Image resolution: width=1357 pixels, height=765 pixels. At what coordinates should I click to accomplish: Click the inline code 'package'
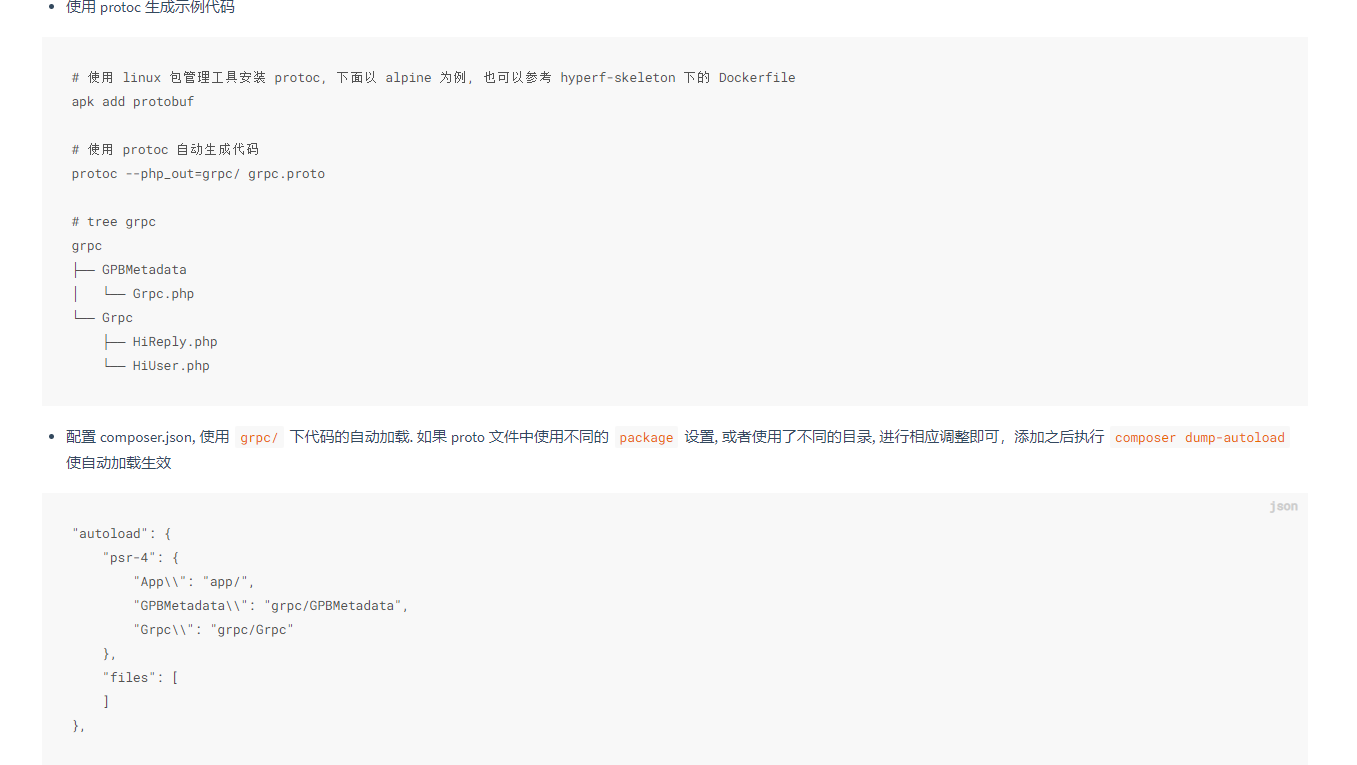click(646, 437)
